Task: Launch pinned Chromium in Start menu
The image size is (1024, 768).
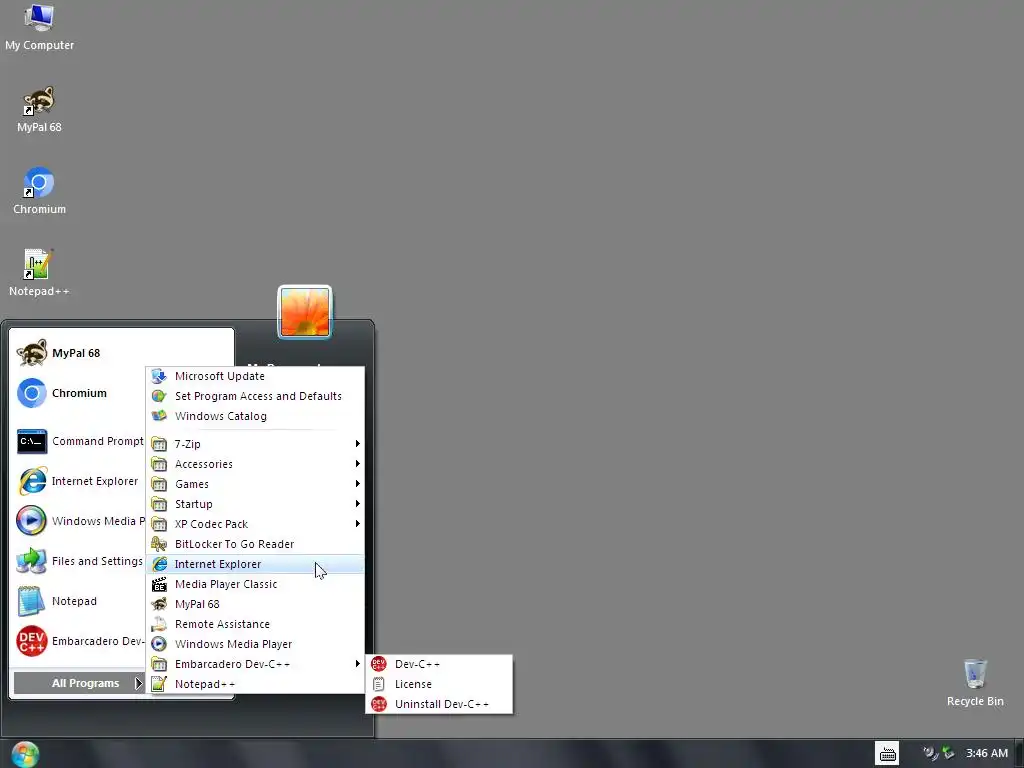Action: click(78, 393)
